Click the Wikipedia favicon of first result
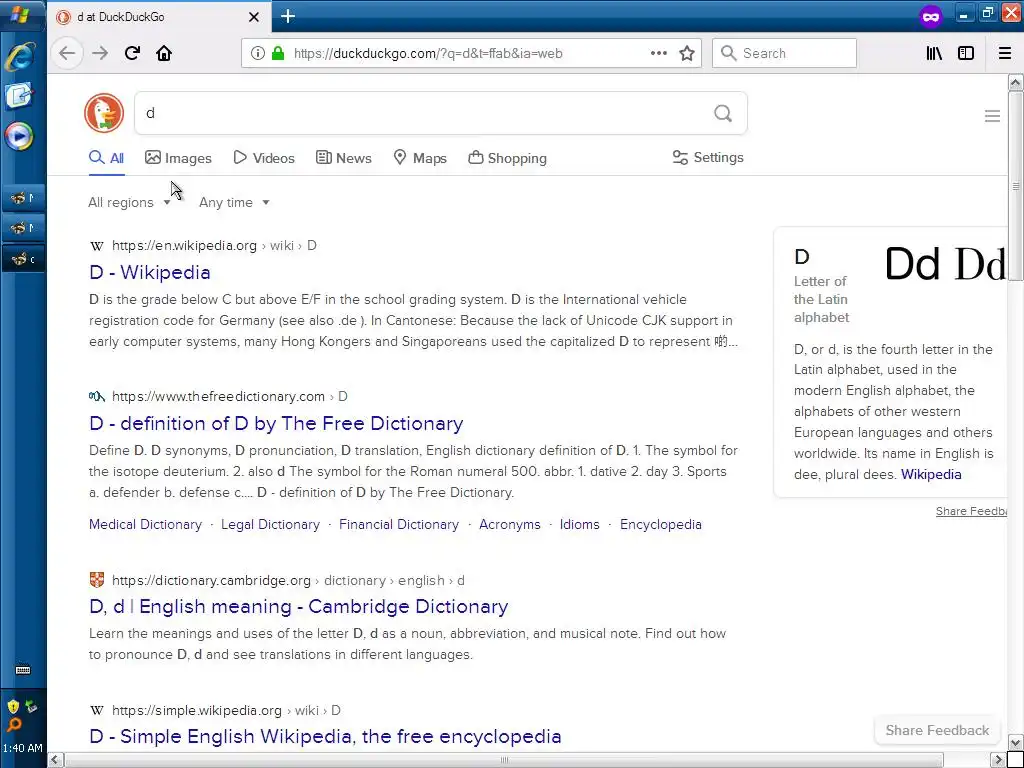The height and width of the screenshot is (768, 1024). 97,246
